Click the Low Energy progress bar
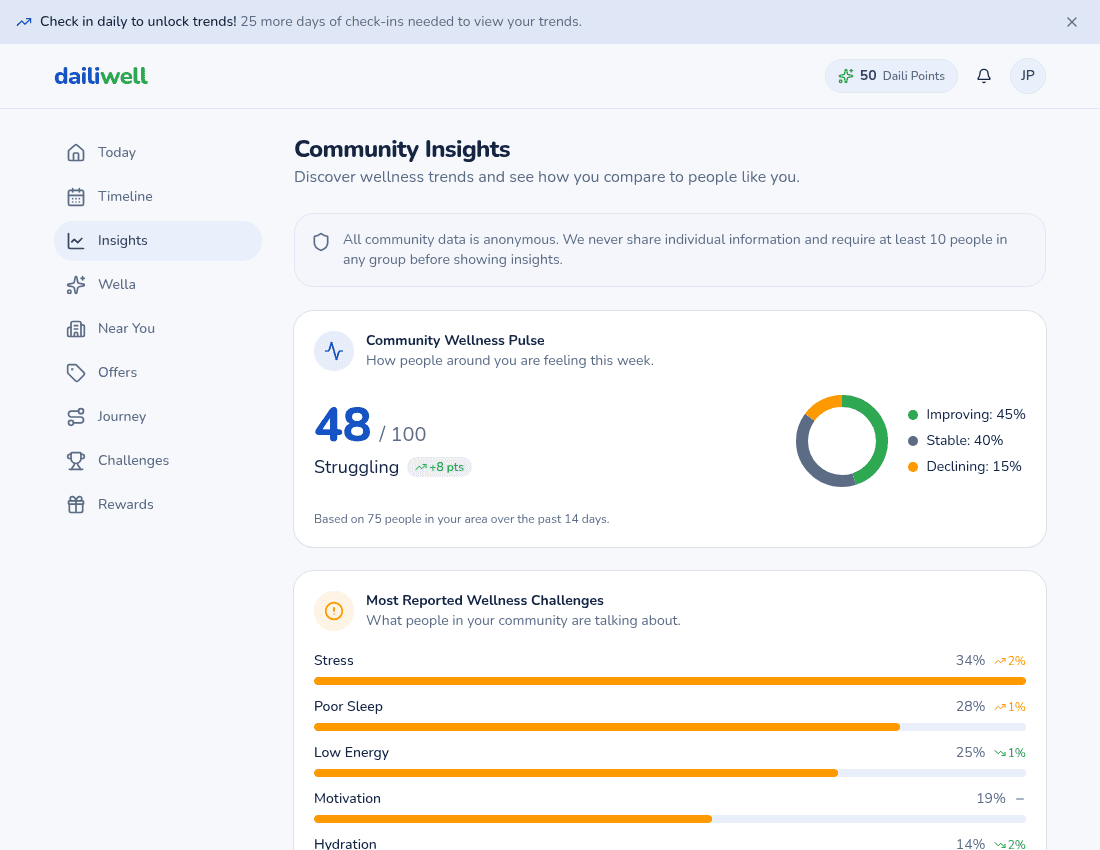This screenshot has width=1100, height=850. [x=670, y=773]
